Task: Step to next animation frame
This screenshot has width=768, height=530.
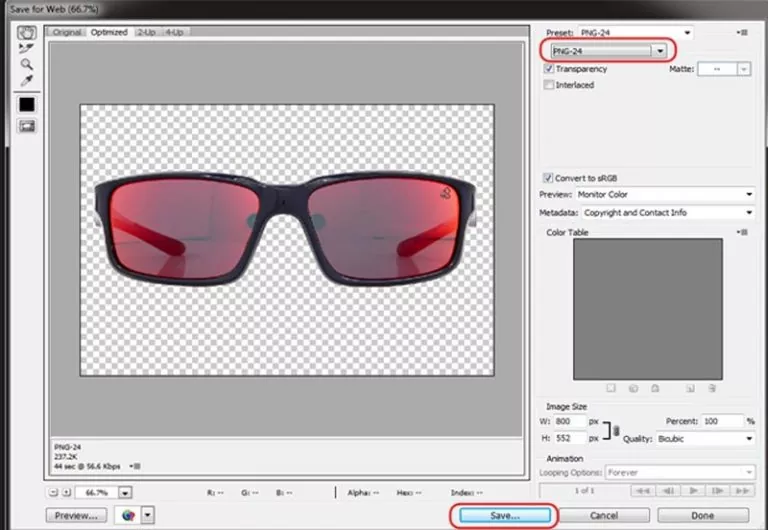Action: 718,490
